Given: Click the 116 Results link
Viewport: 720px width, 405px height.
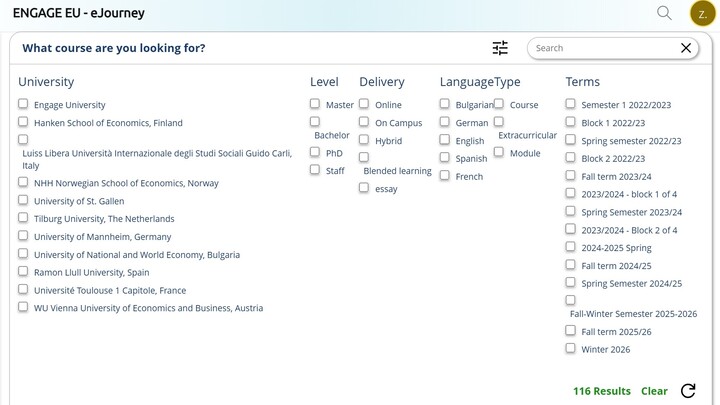Looking at the screenshot, I should click(x=602, y=391).
